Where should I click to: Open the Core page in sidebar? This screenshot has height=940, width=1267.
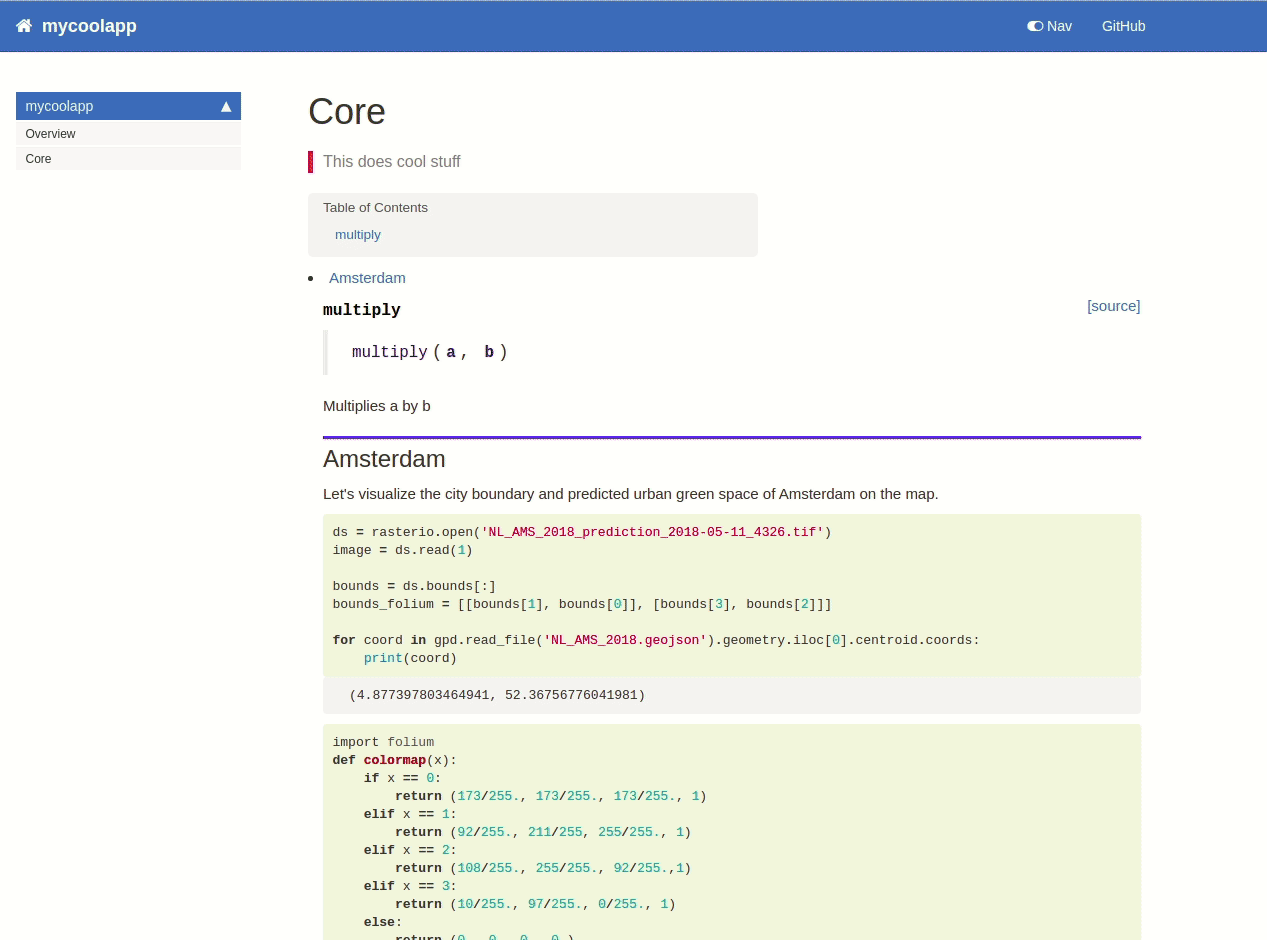coord(128,159)
